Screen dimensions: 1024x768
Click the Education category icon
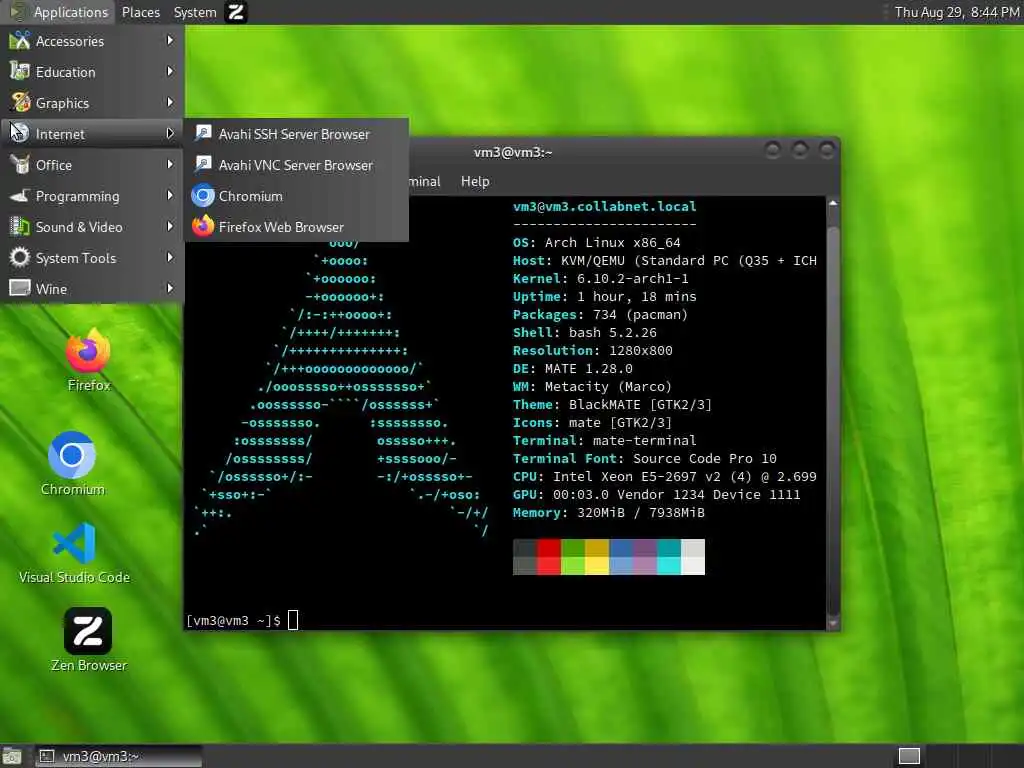pyautogui.click(x=20, y=71)
